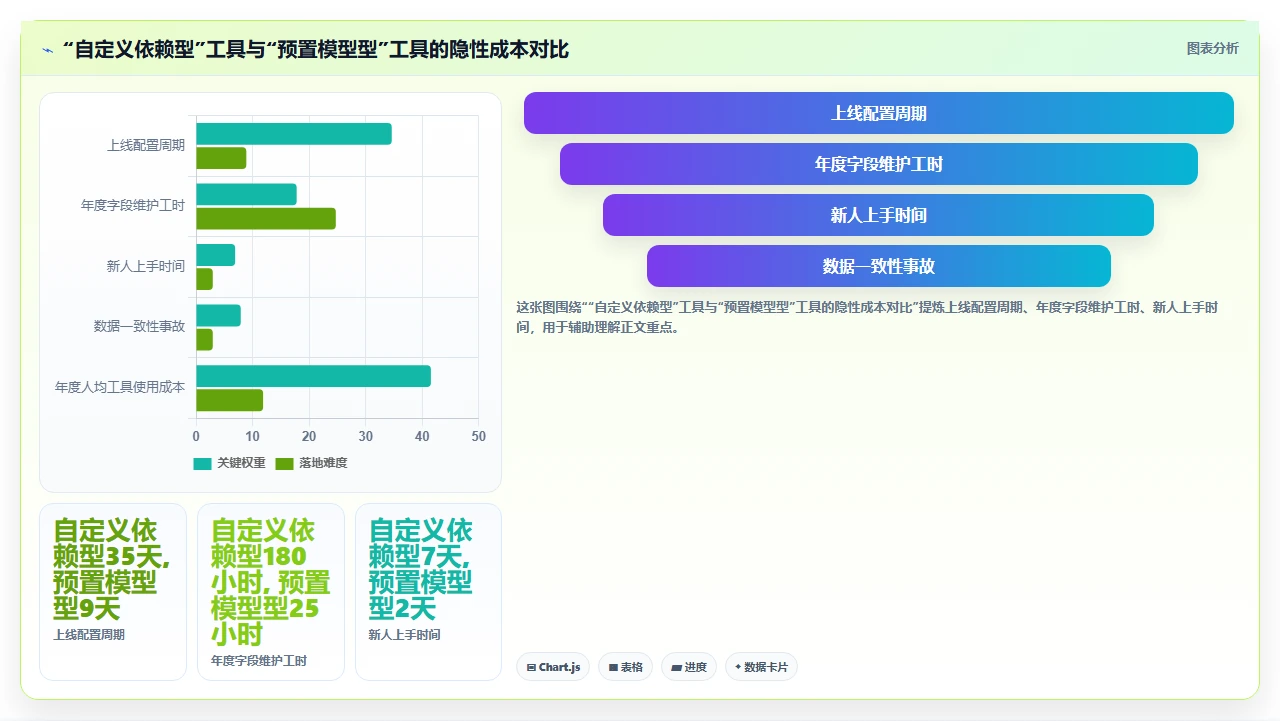This screenshot has height=721, width=1280.
Task: Click the lightning icon beside the title
Action: click(x=48, y=50)
